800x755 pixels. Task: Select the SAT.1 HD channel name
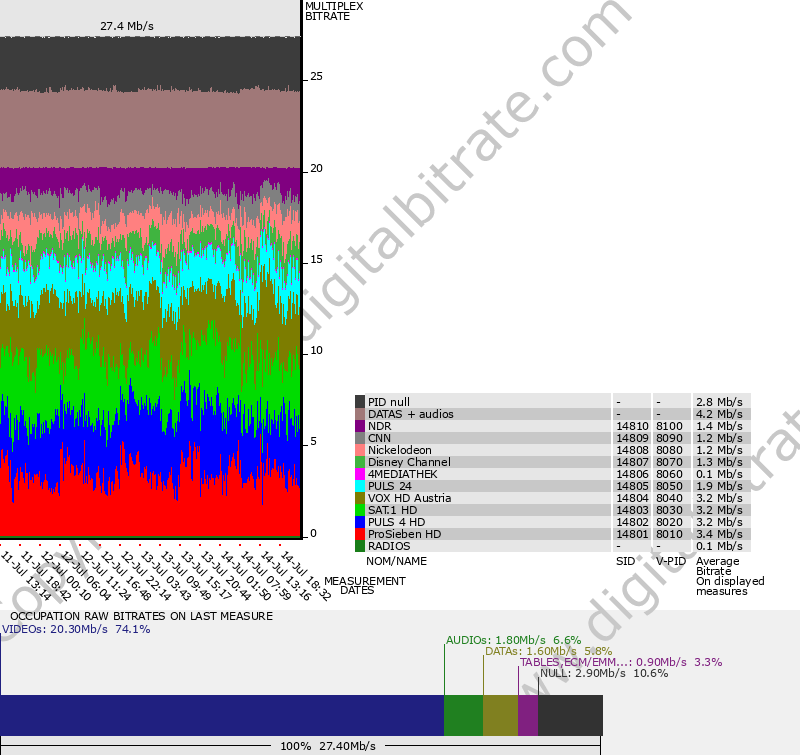tap(392, 510)
